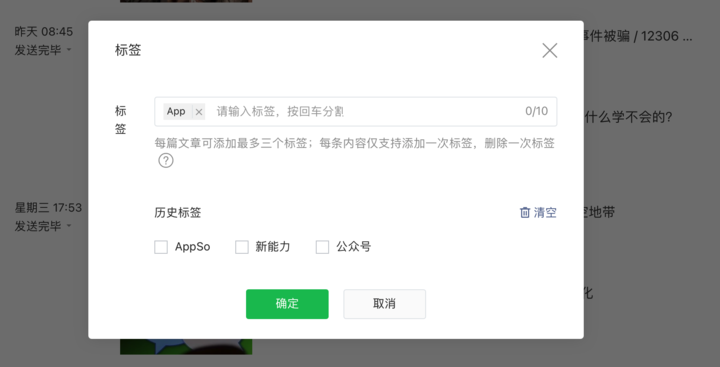
Task: Click the 0/10 character counter
Action: point(536,111)
